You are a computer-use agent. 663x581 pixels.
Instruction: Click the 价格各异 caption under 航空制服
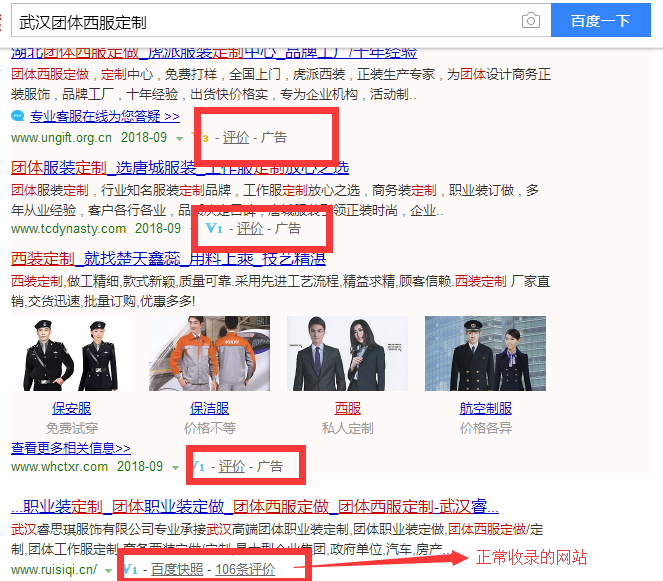(486, 428)
